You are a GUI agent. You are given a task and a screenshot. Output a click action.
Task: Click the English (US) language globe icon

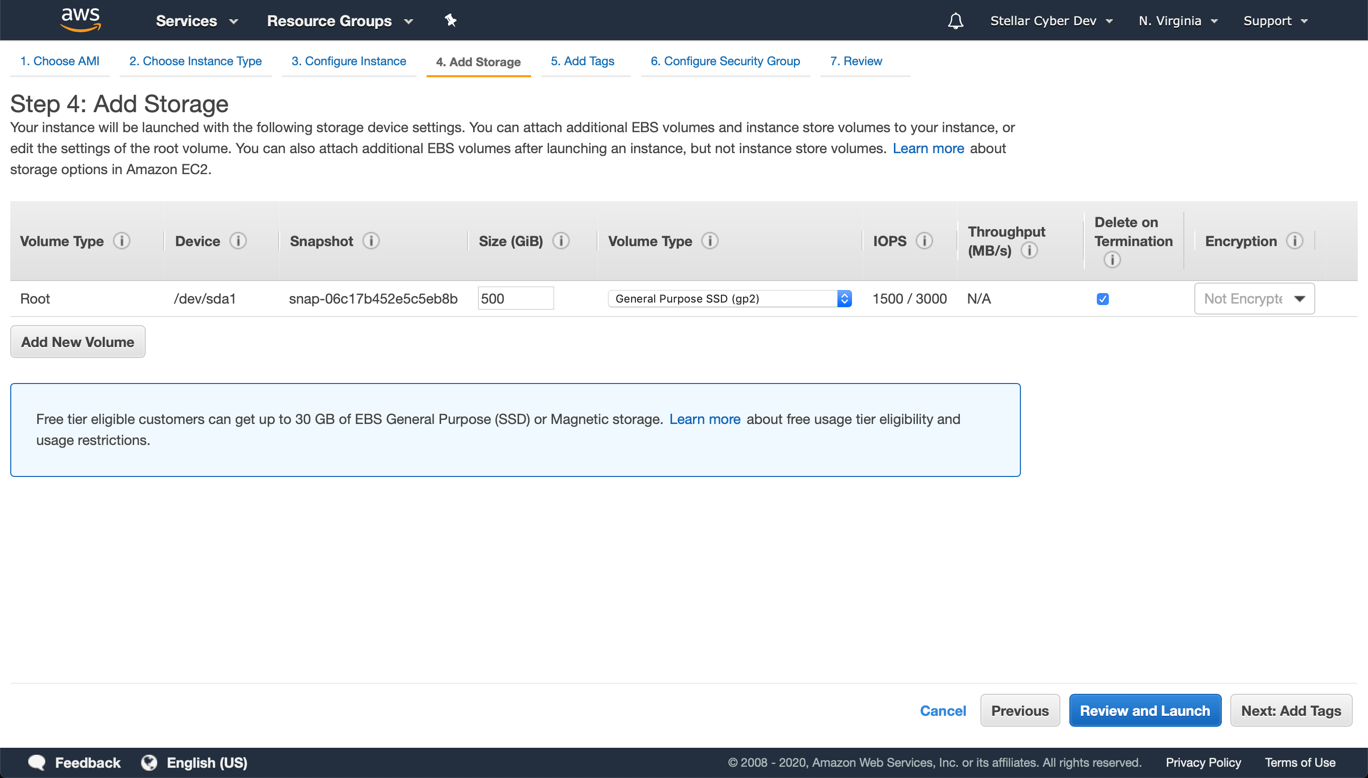click(x=150, y=762)
